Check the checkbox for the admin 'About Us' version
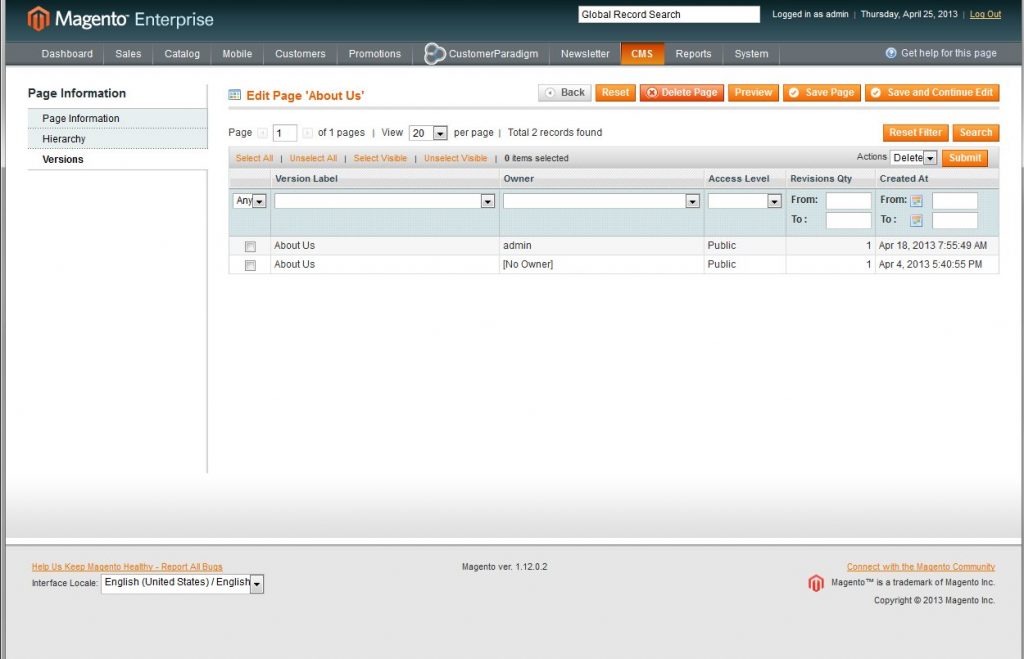Image resolution: width=1024 pixels, height=659 pixels. point(250,245)
